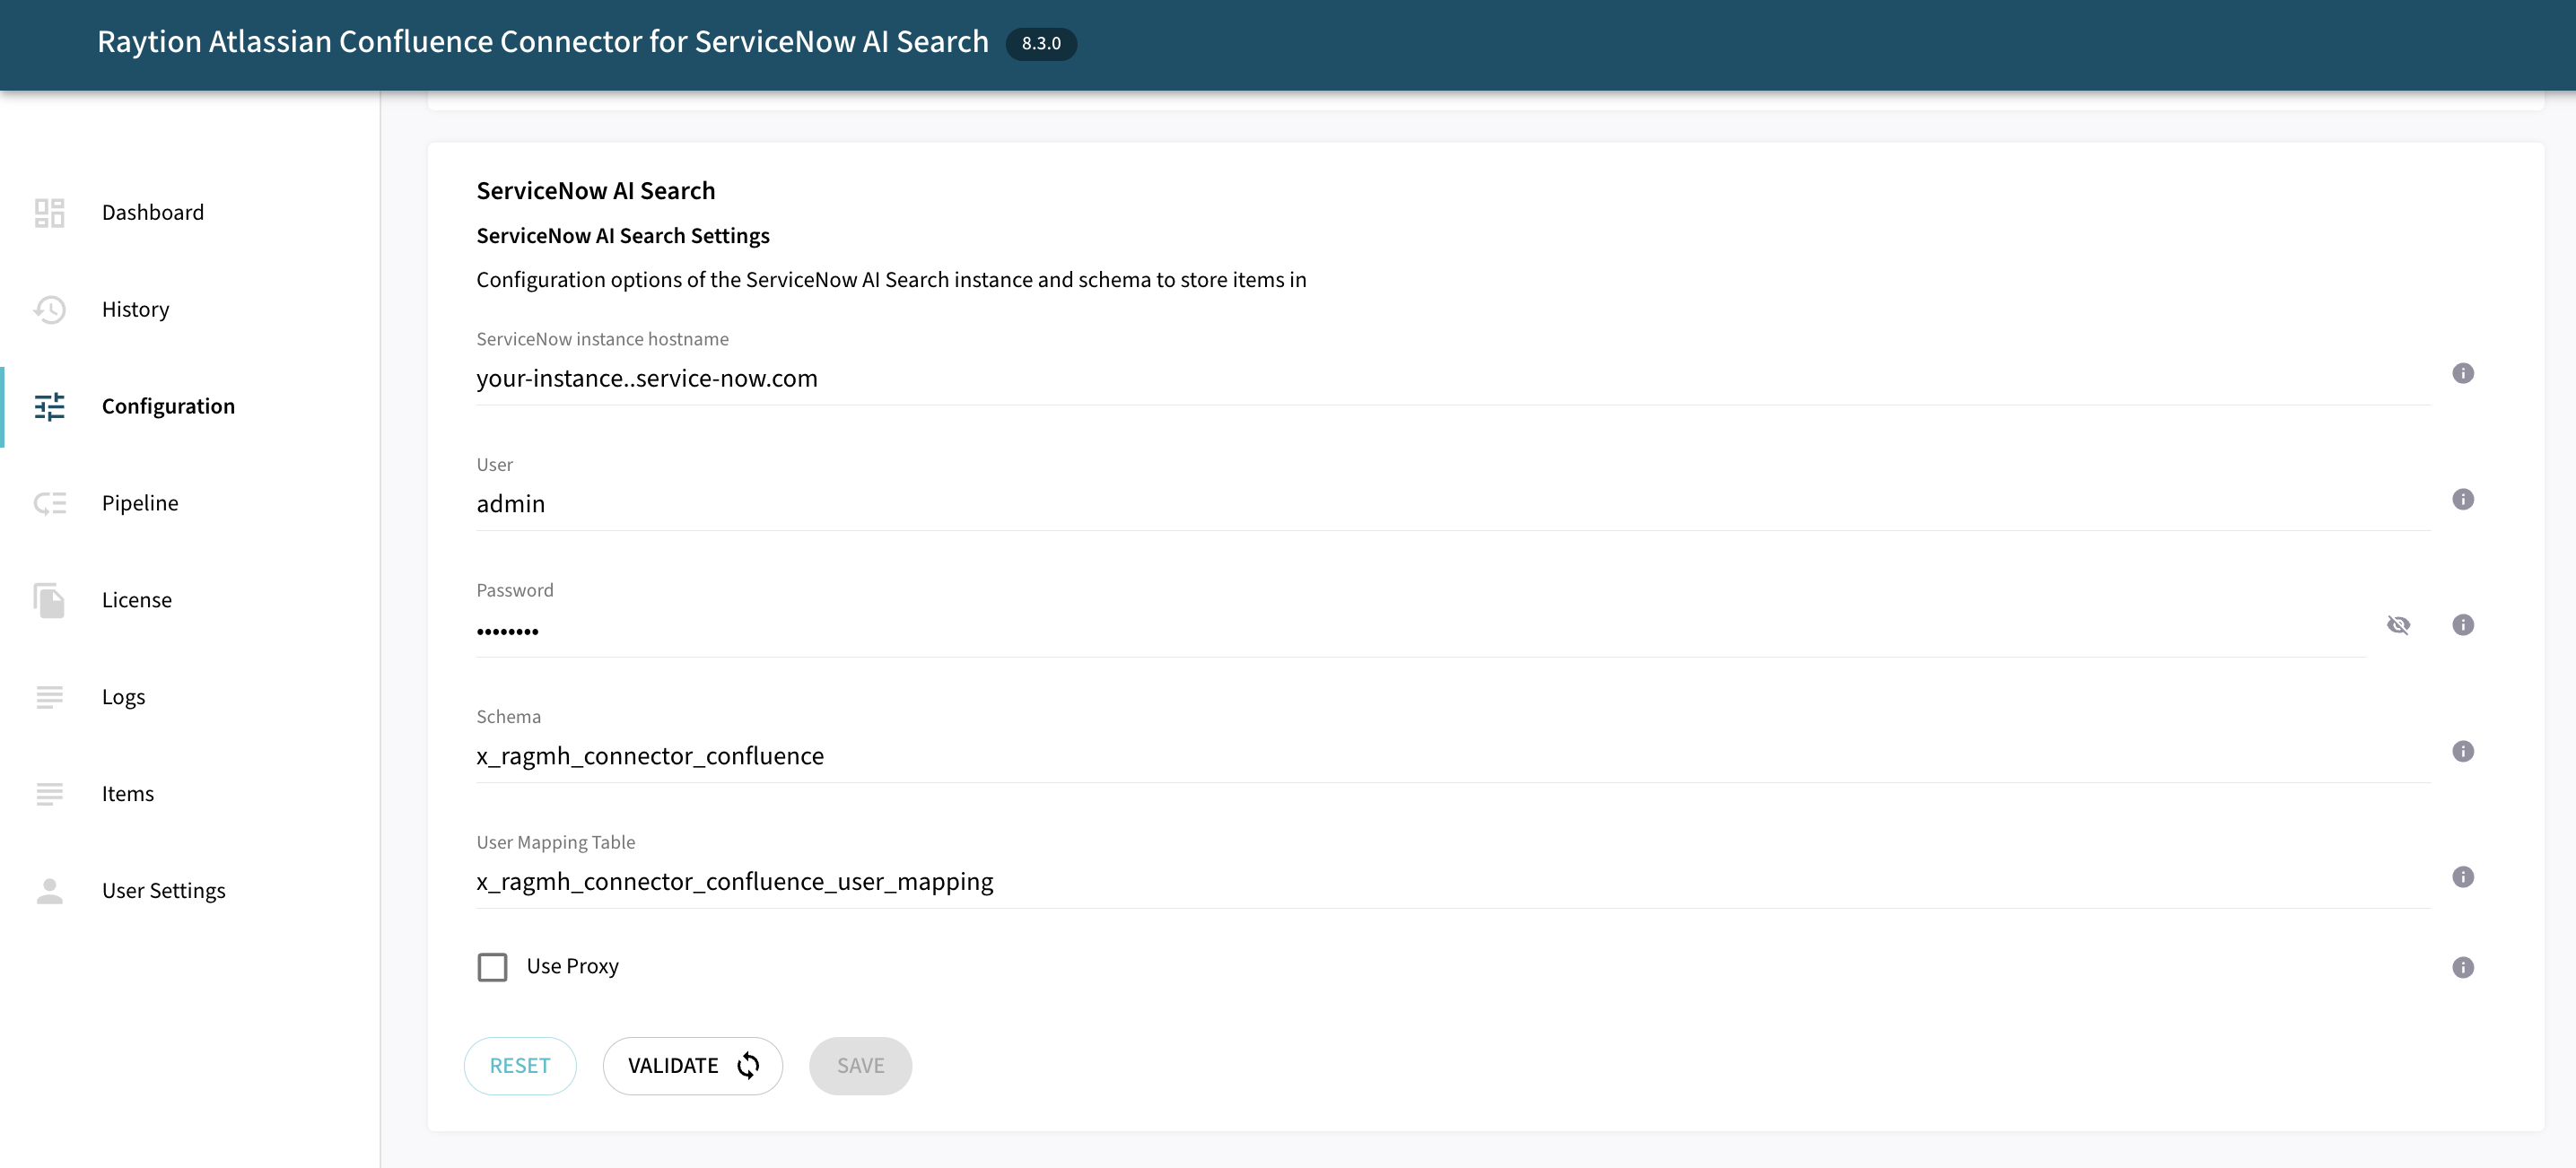This screenshot has width=2576, height=1168.
Task: Click the info icon beside User Mapping Table
Action: [x=2462, y=877]
